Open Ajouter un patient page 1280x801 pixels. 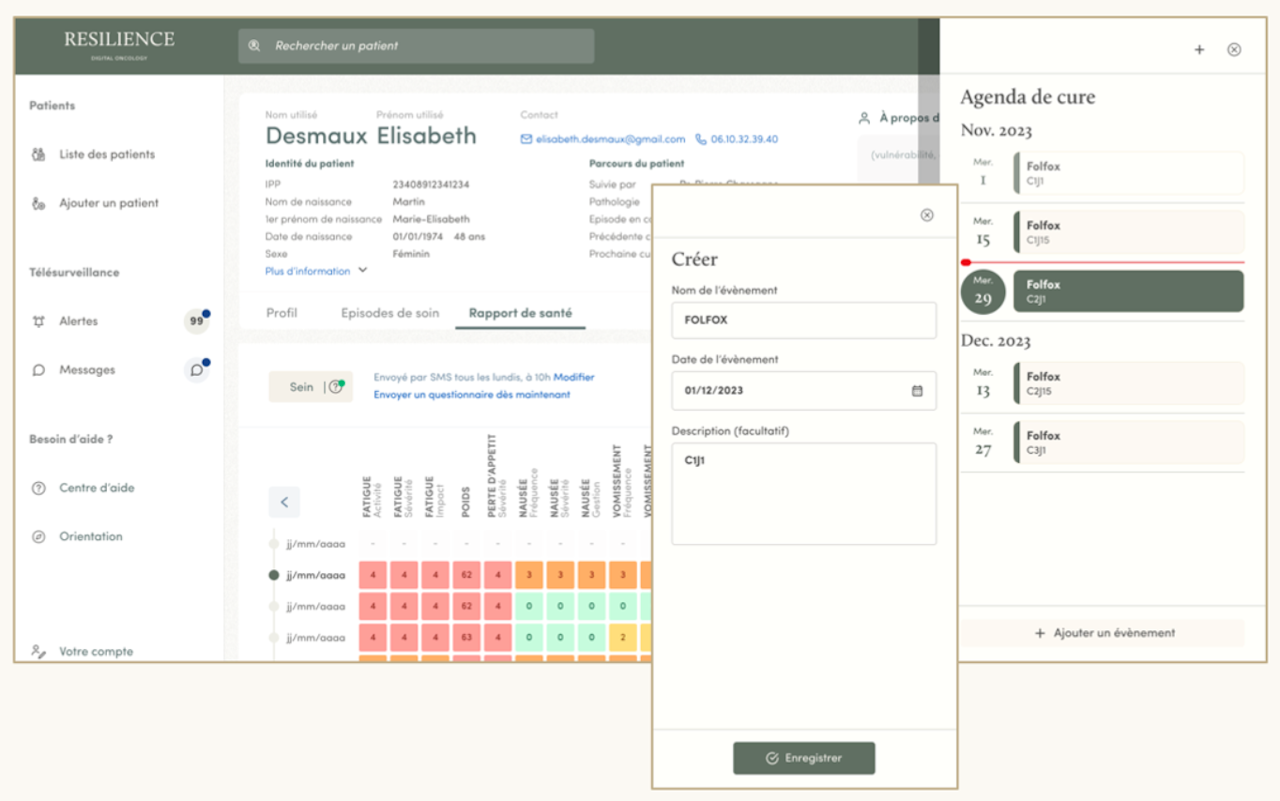(108, 203)
